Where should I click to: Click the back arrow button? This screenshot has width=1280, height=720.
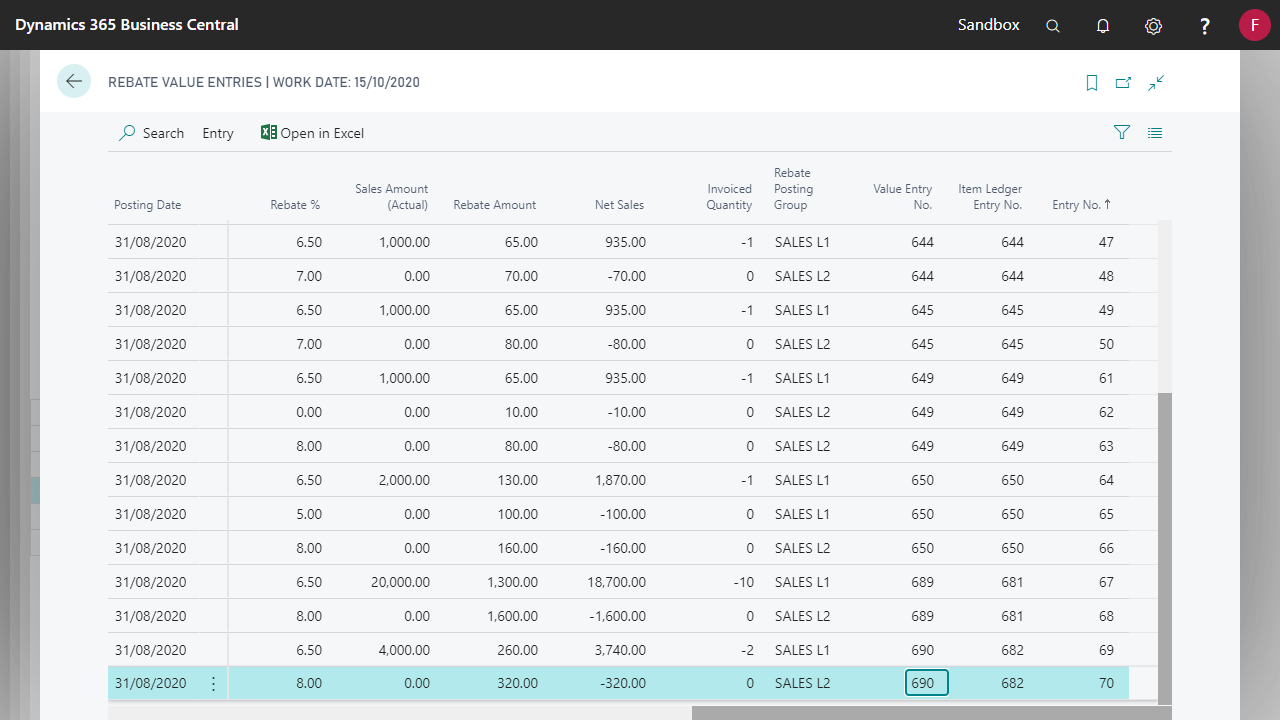pos(74,81)
